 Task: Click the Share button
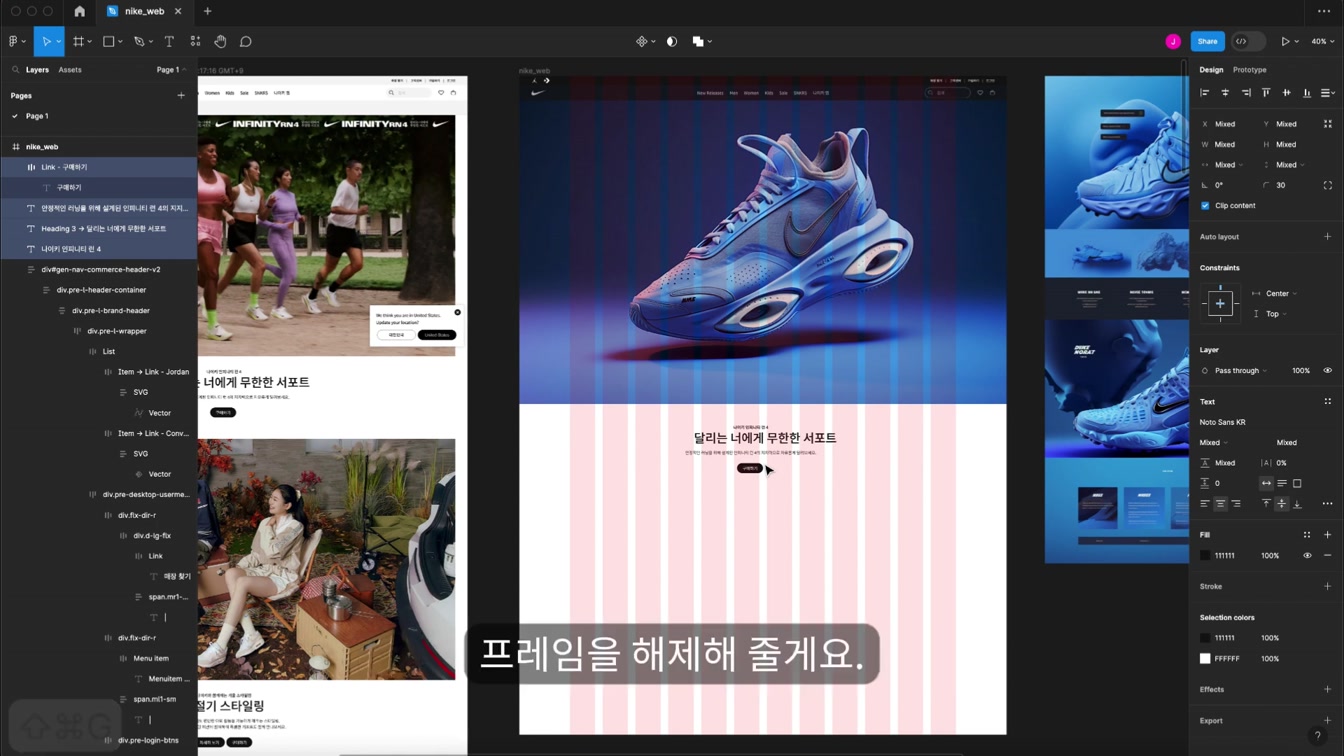click(x=1207, y=42)
